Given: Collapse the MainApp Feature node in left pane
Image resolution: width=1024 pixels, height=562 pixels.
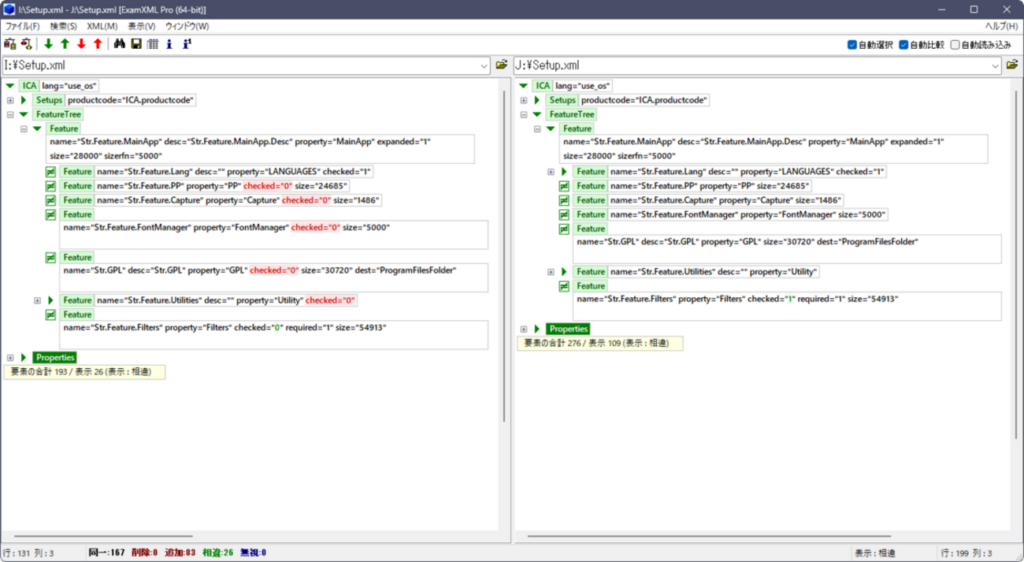Looking at the screenshot, I should [x=24, y=129].
